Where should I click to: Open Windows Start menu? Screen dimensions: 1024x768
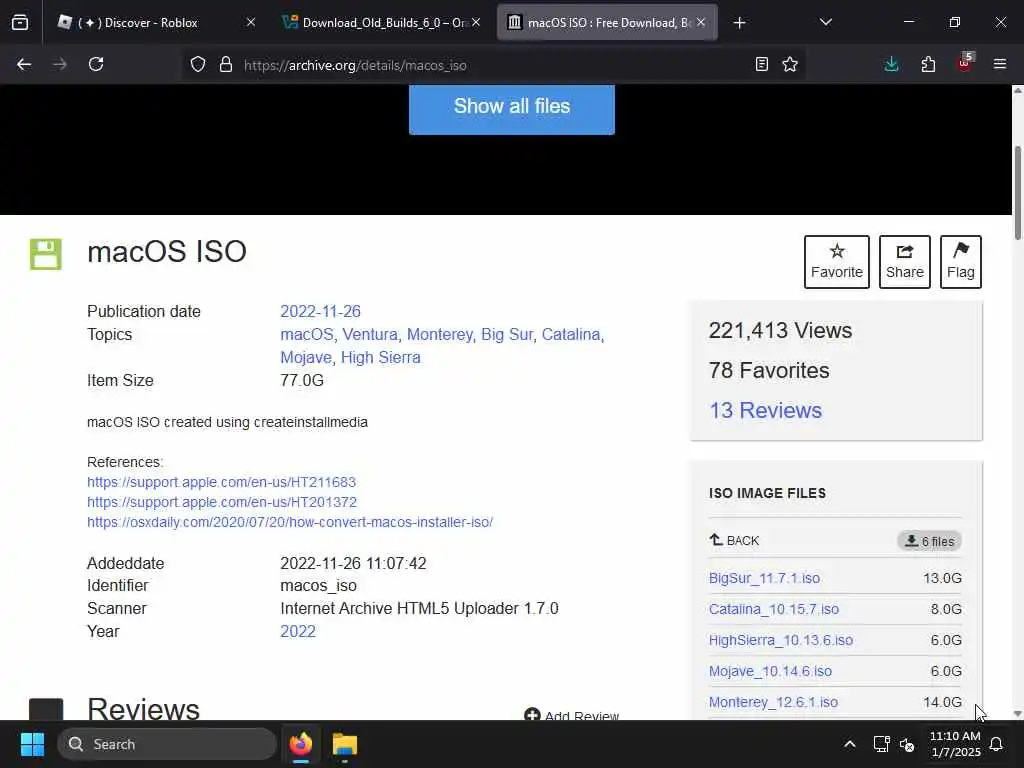32,744
